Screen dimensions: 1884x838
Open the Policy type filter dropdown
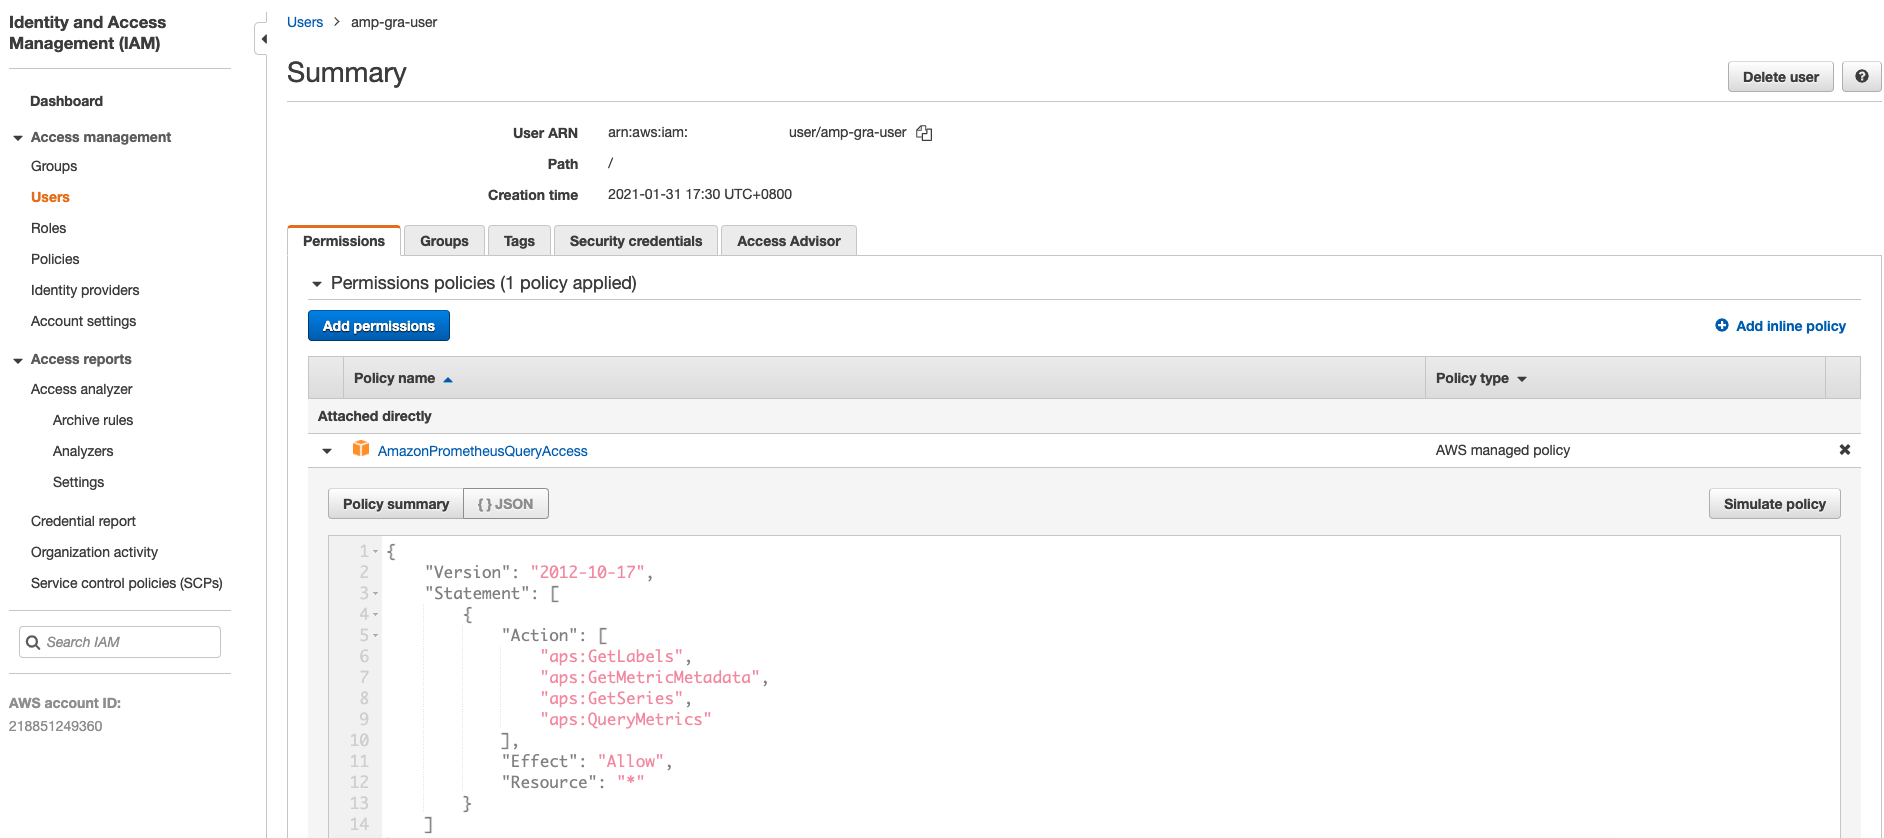click(x=1522, y=379)
